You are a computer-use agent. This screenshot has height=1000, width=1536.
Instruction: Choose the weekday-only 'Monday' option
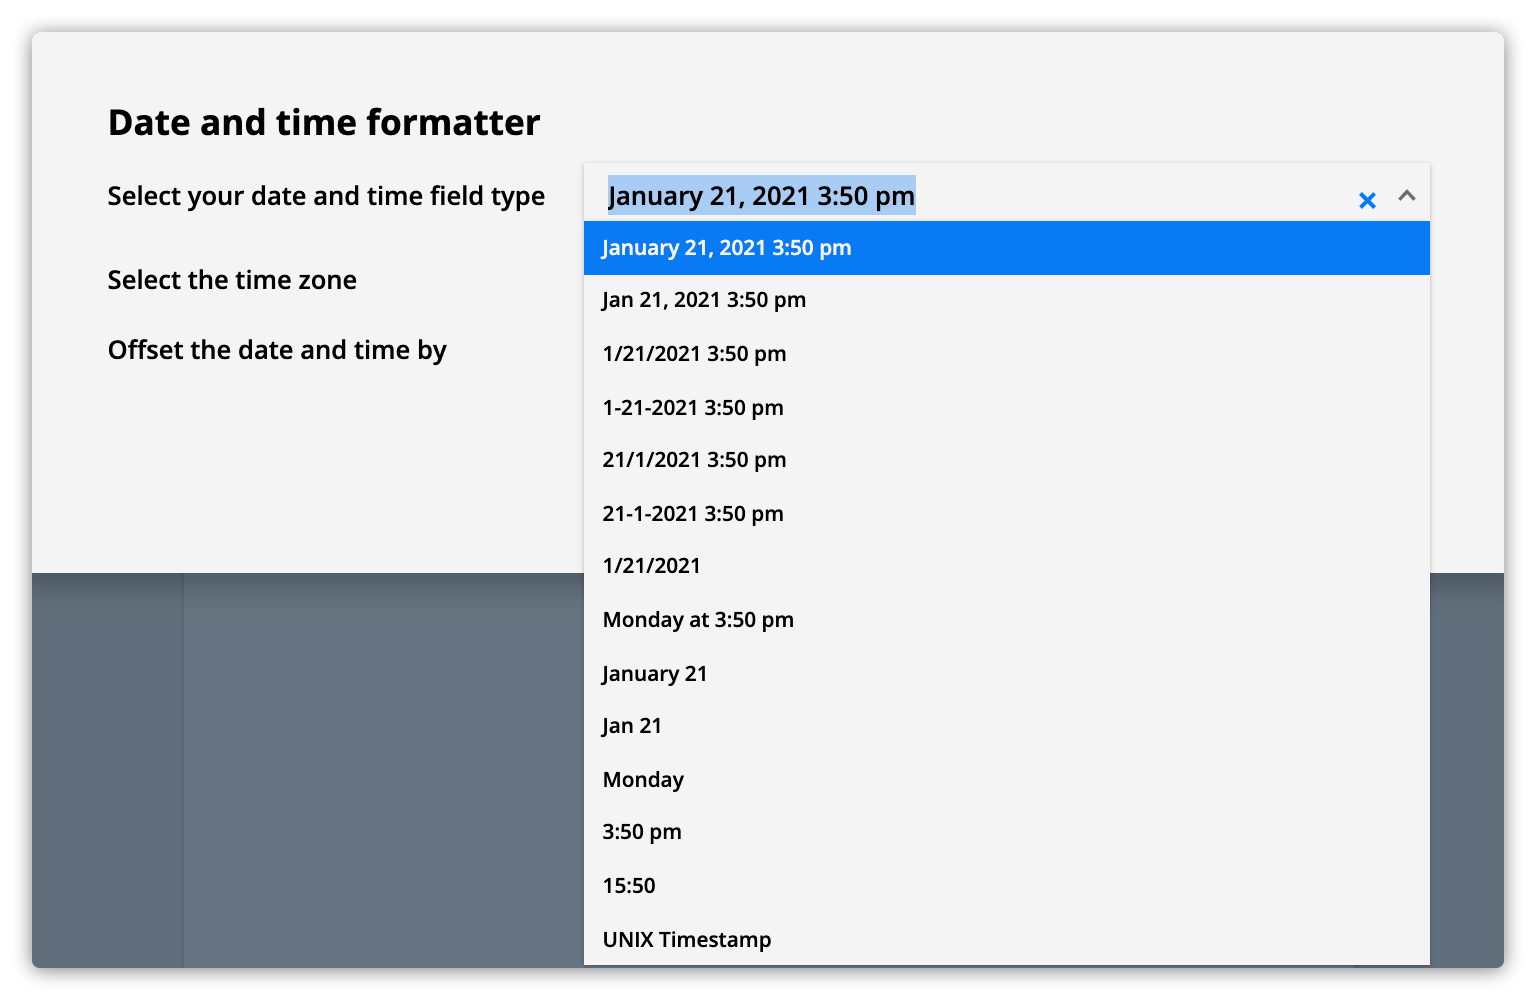click(x=643, y=780)
